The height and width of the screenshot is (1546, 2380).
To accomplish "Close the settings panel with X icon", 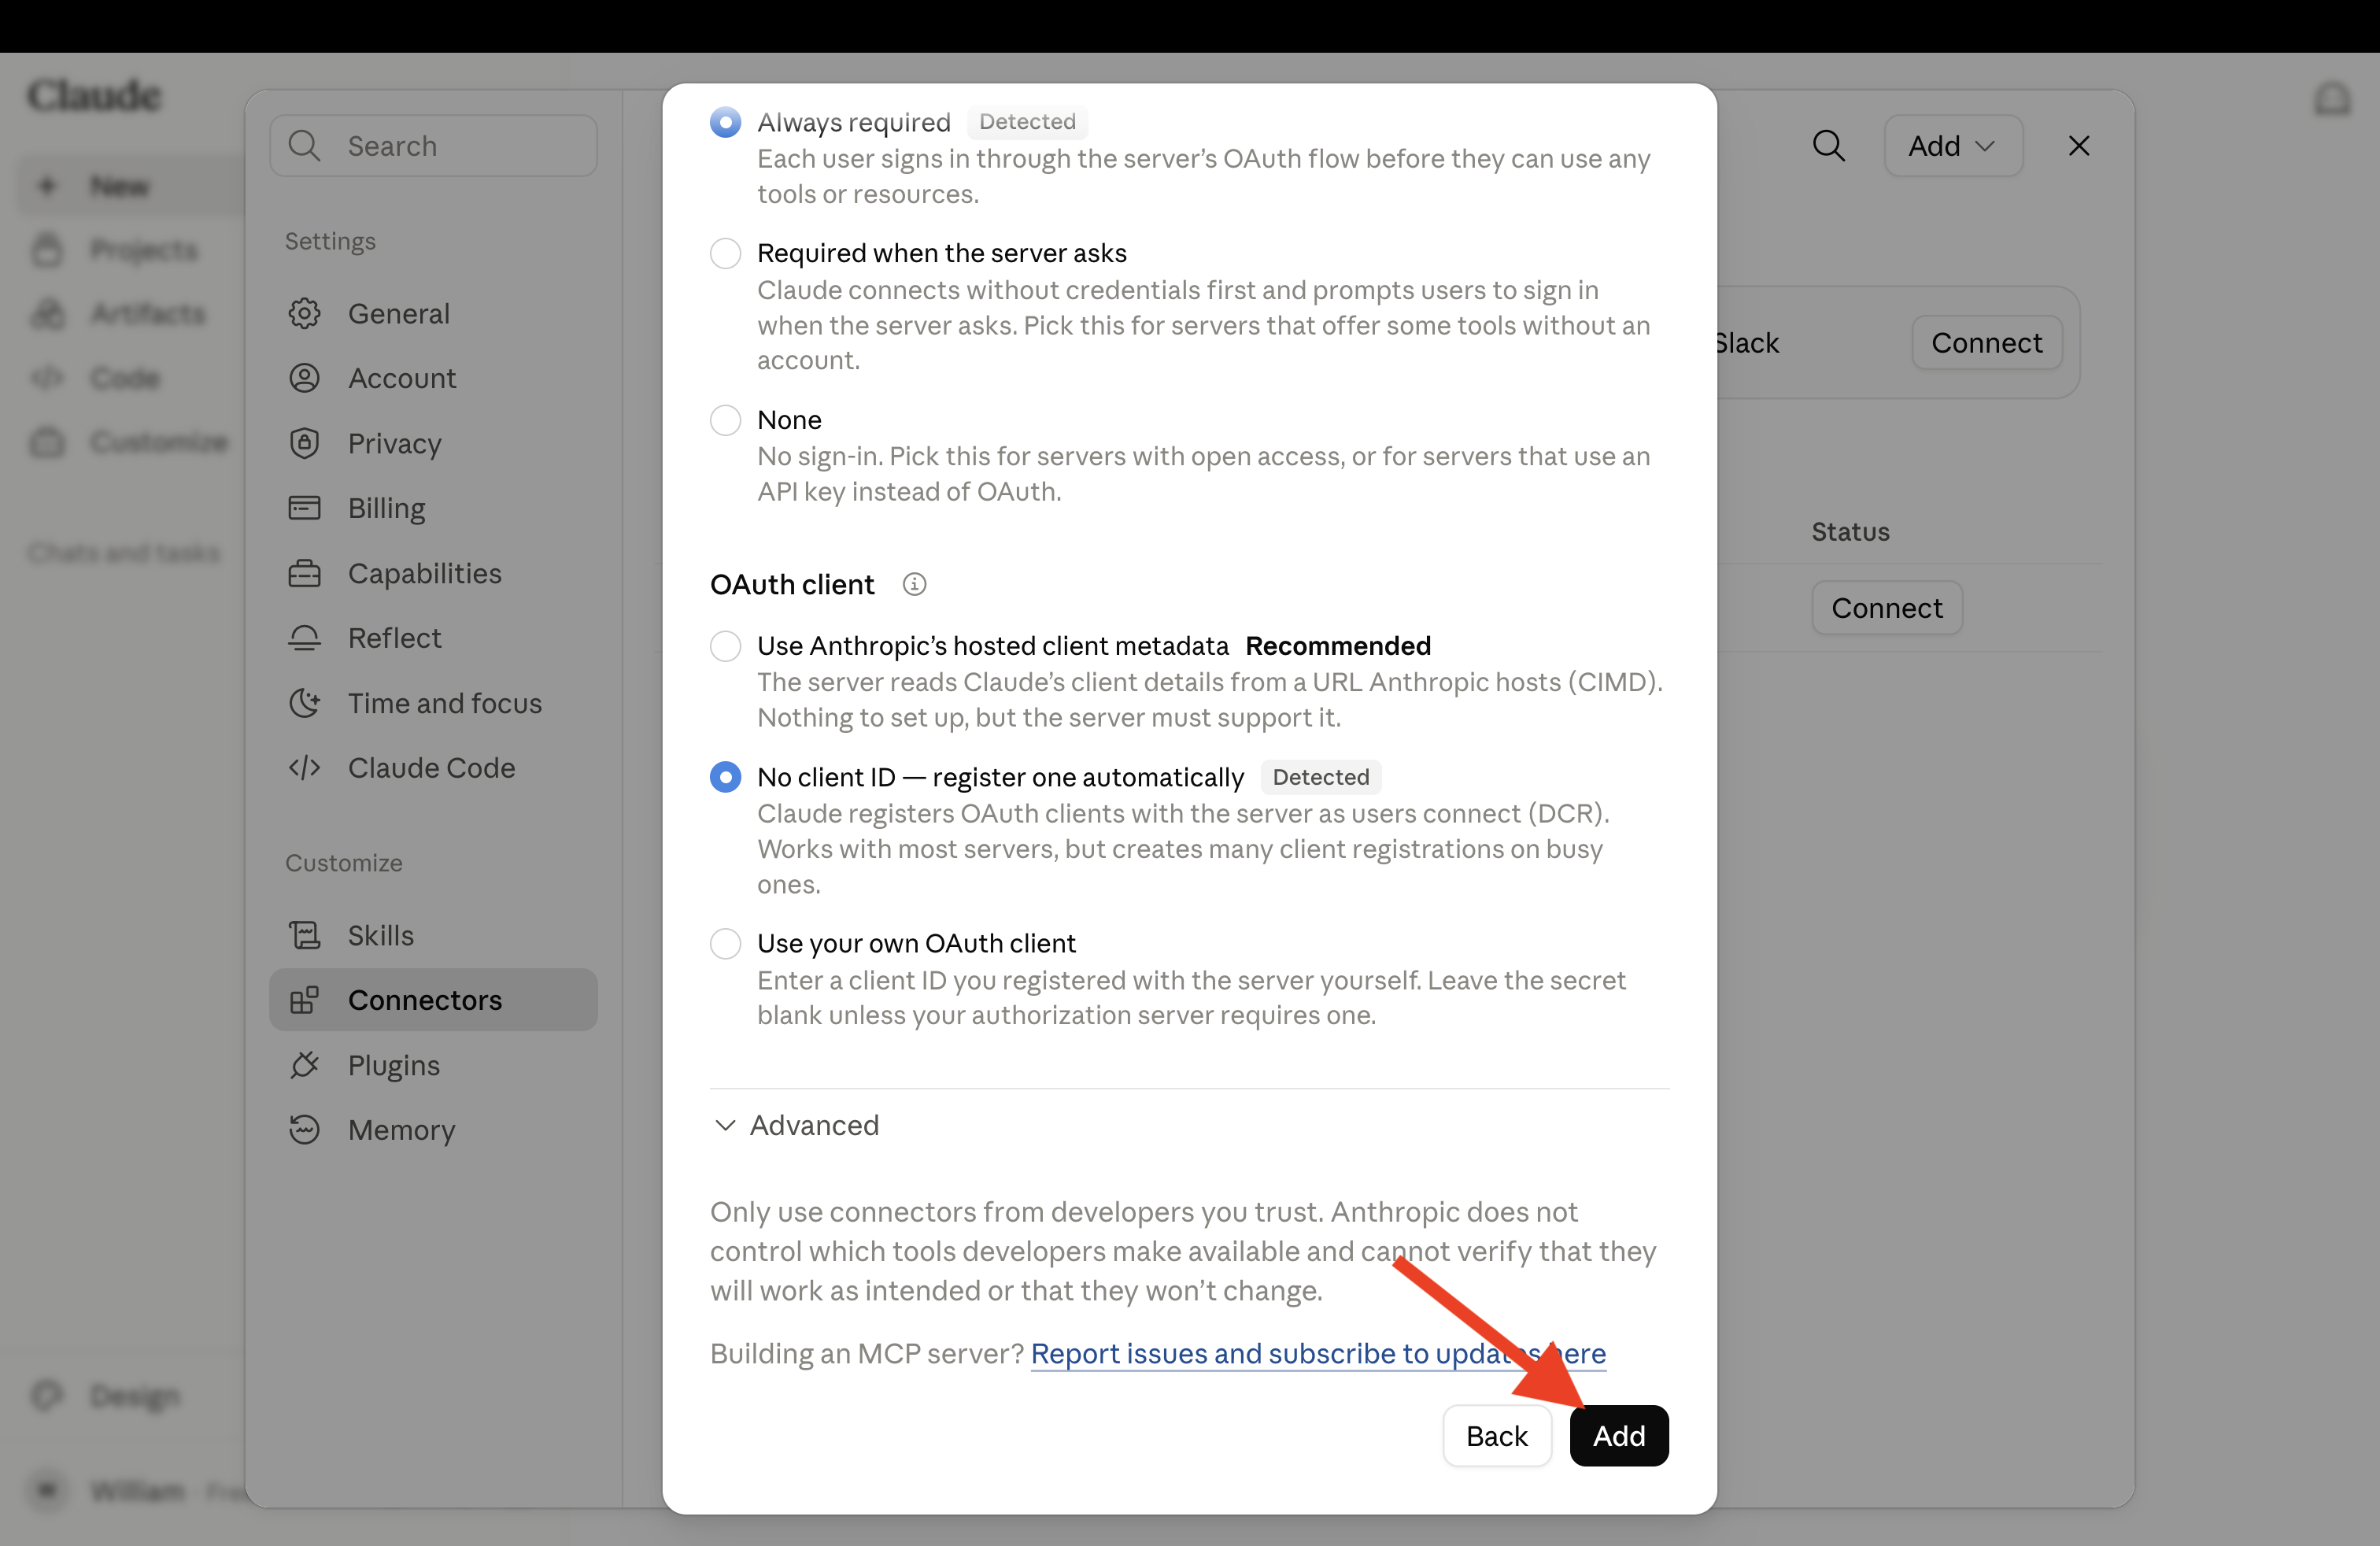I will pyautogui.click(x=2078, y=146).
